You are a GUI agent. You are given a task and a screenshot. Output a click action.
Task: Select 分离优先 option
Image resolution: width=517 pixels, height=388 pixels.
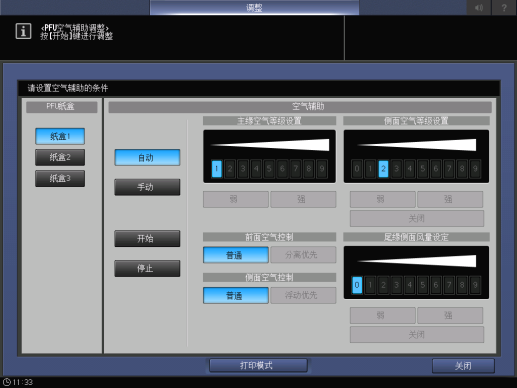pyautogui.click(x=303, y=255)
